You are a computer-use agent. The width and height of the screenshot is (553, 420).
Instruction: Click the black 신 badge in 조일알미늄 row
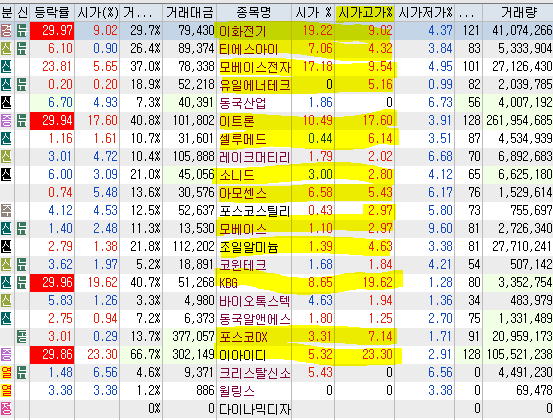pyautogui.click(x=6, y=246)
